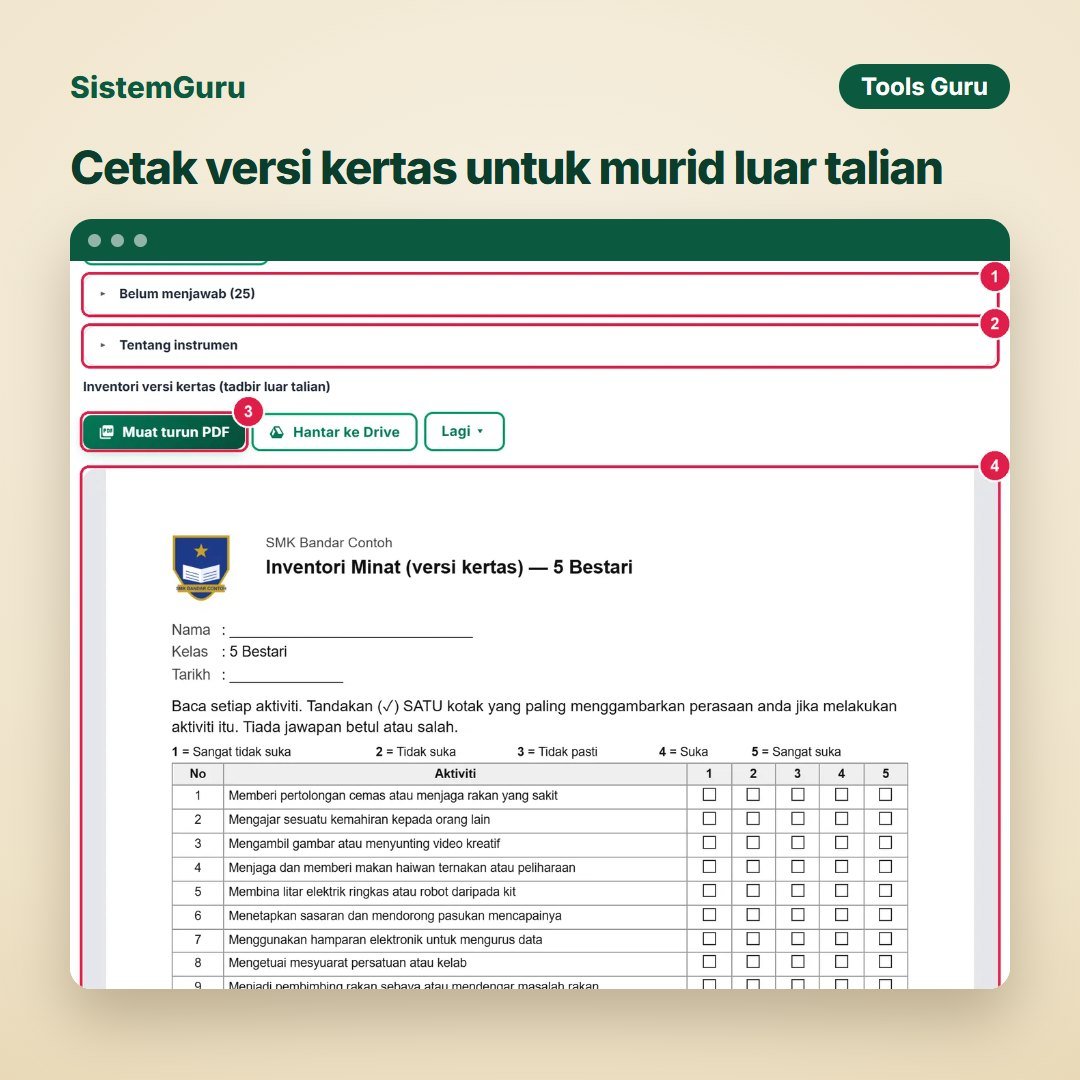Click the instruction paragraph starting Baca setiap aktiviti

pos(534,716)
